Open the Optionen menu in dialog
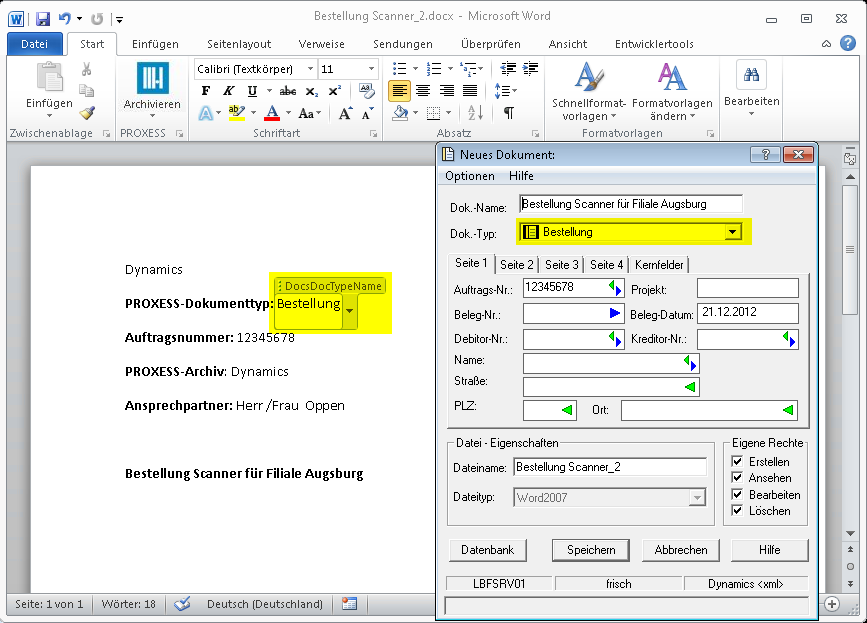Image resolution: width=867 pixels, height=623 pixels. click(x=470, y=176)
